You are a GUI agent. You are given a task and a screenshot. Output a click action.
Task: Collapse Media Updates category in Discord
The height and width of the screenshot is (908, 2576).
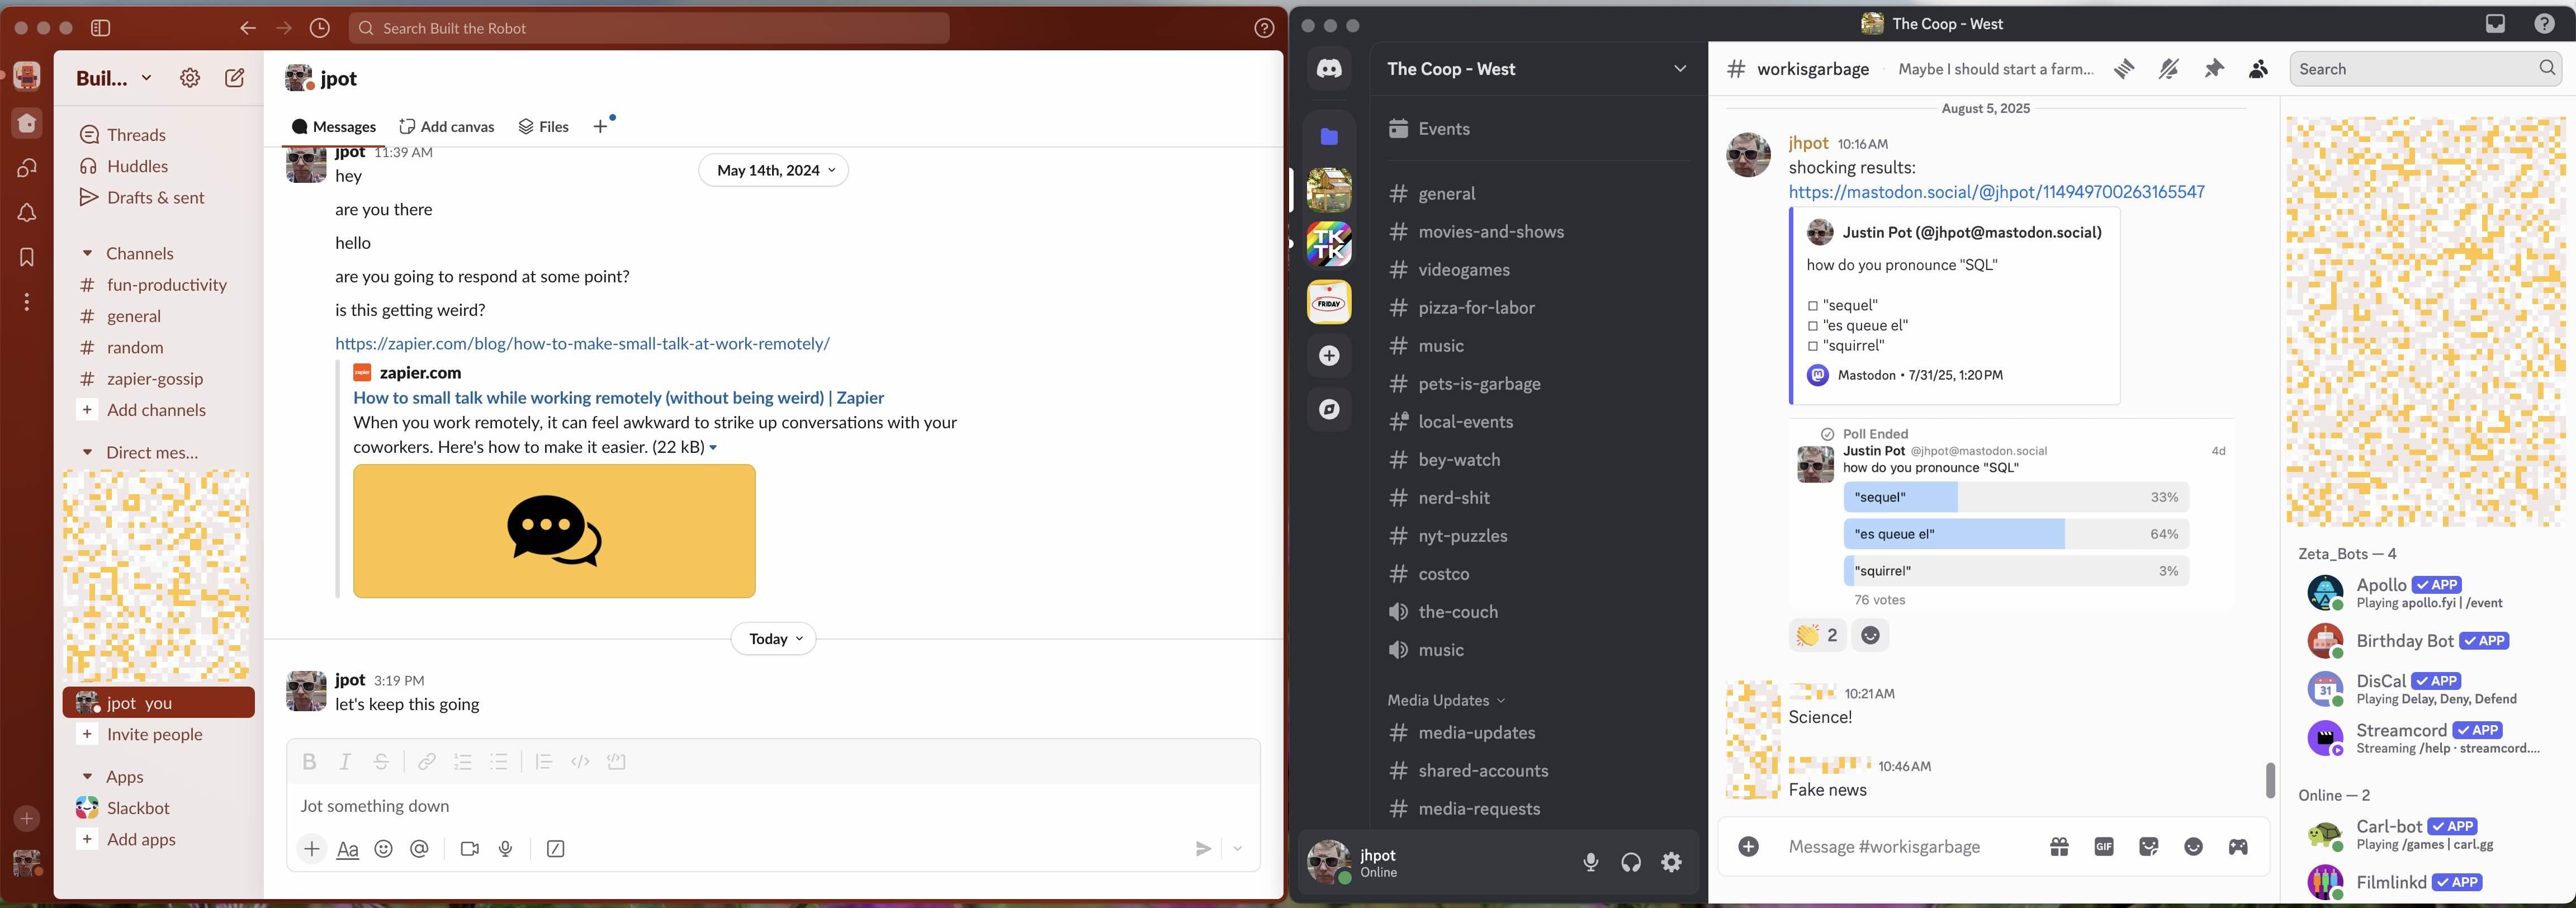(1446, 700)
